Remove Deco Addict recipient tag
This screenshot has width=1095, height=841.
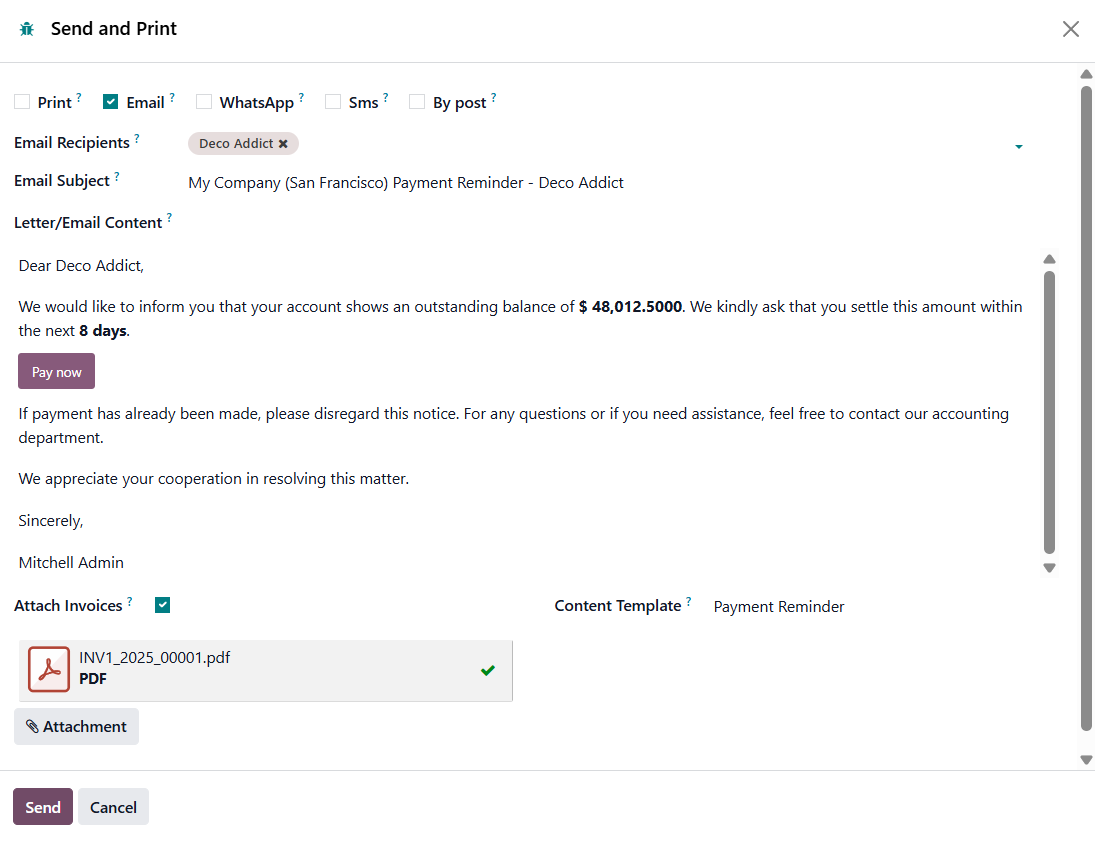pos(283,144)
